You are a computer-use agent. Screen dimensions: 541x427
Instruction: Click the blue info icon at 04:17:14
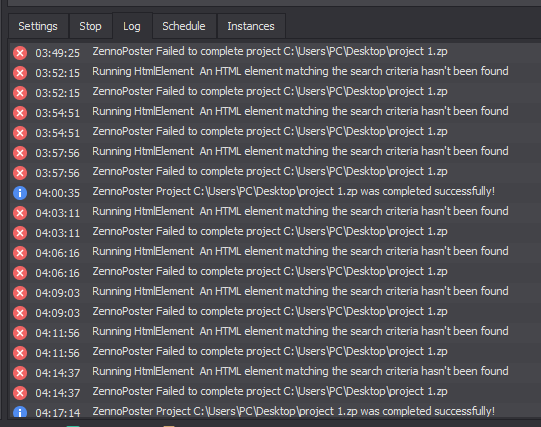20,412
